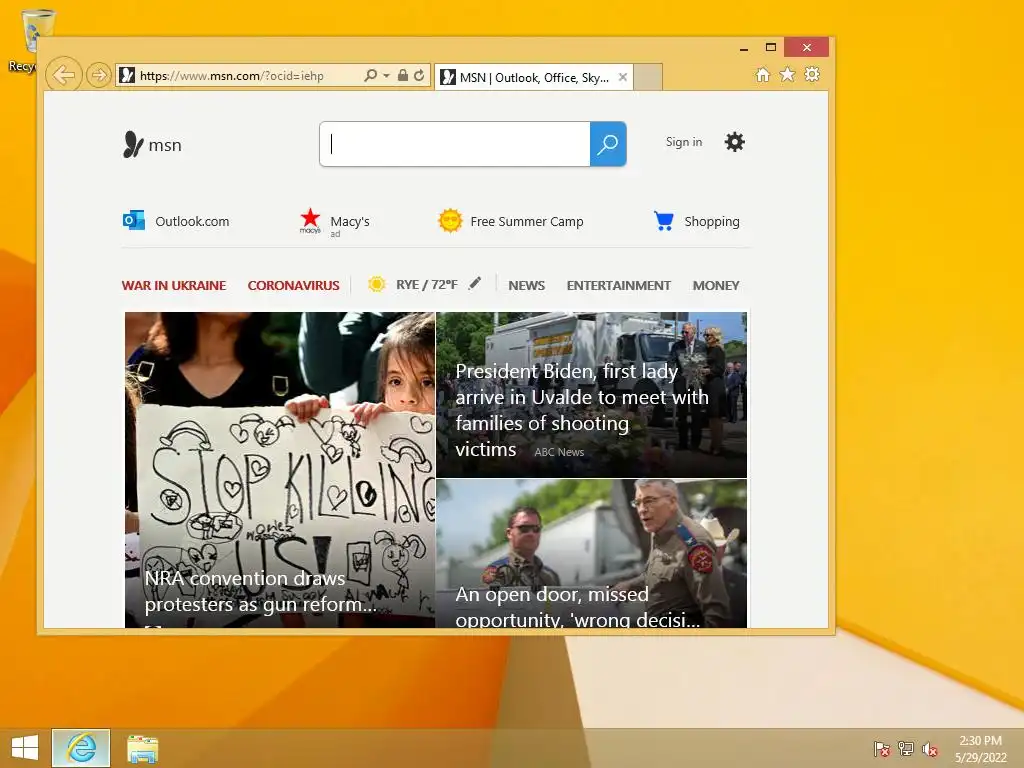The height and width of the screenshot is (768, 1024).
Task: Go back with the browser Back arrow
Action: pos(63,75)
